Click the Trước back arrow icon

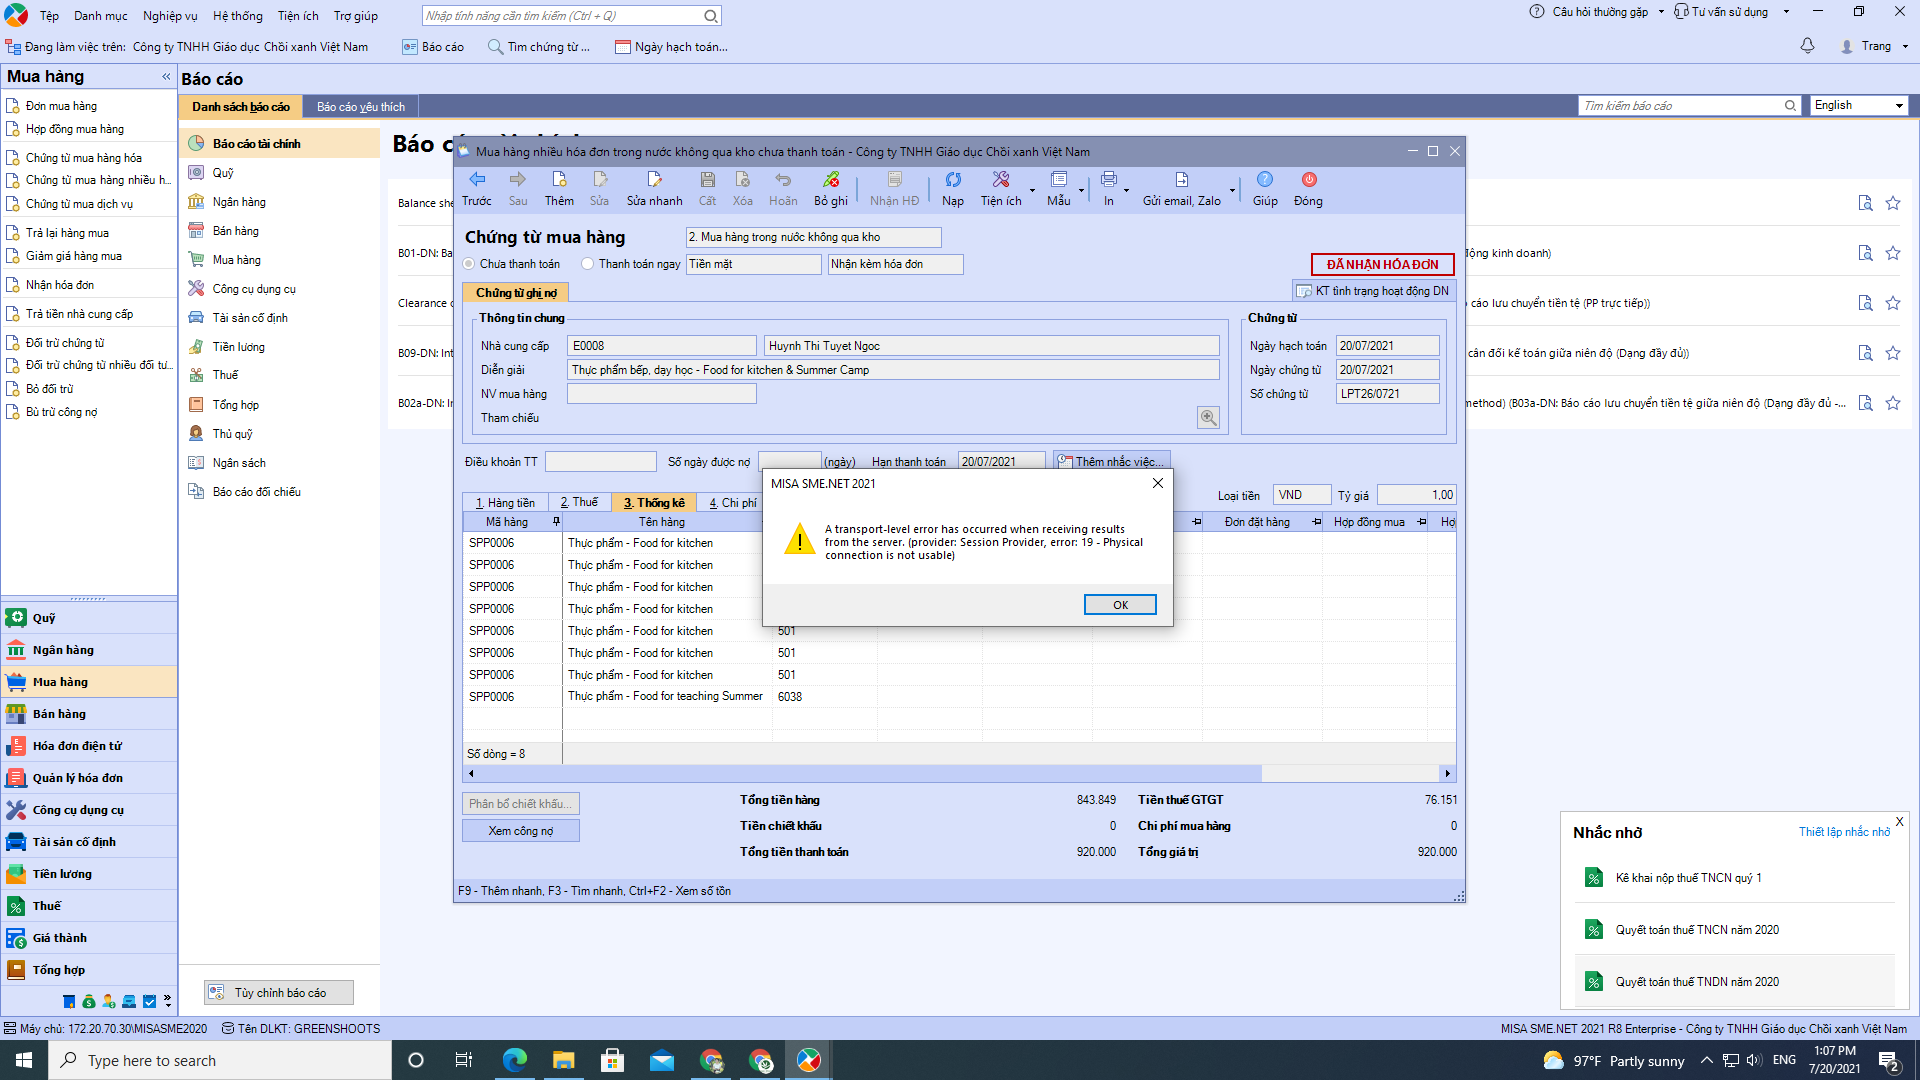tap(477, 180)
